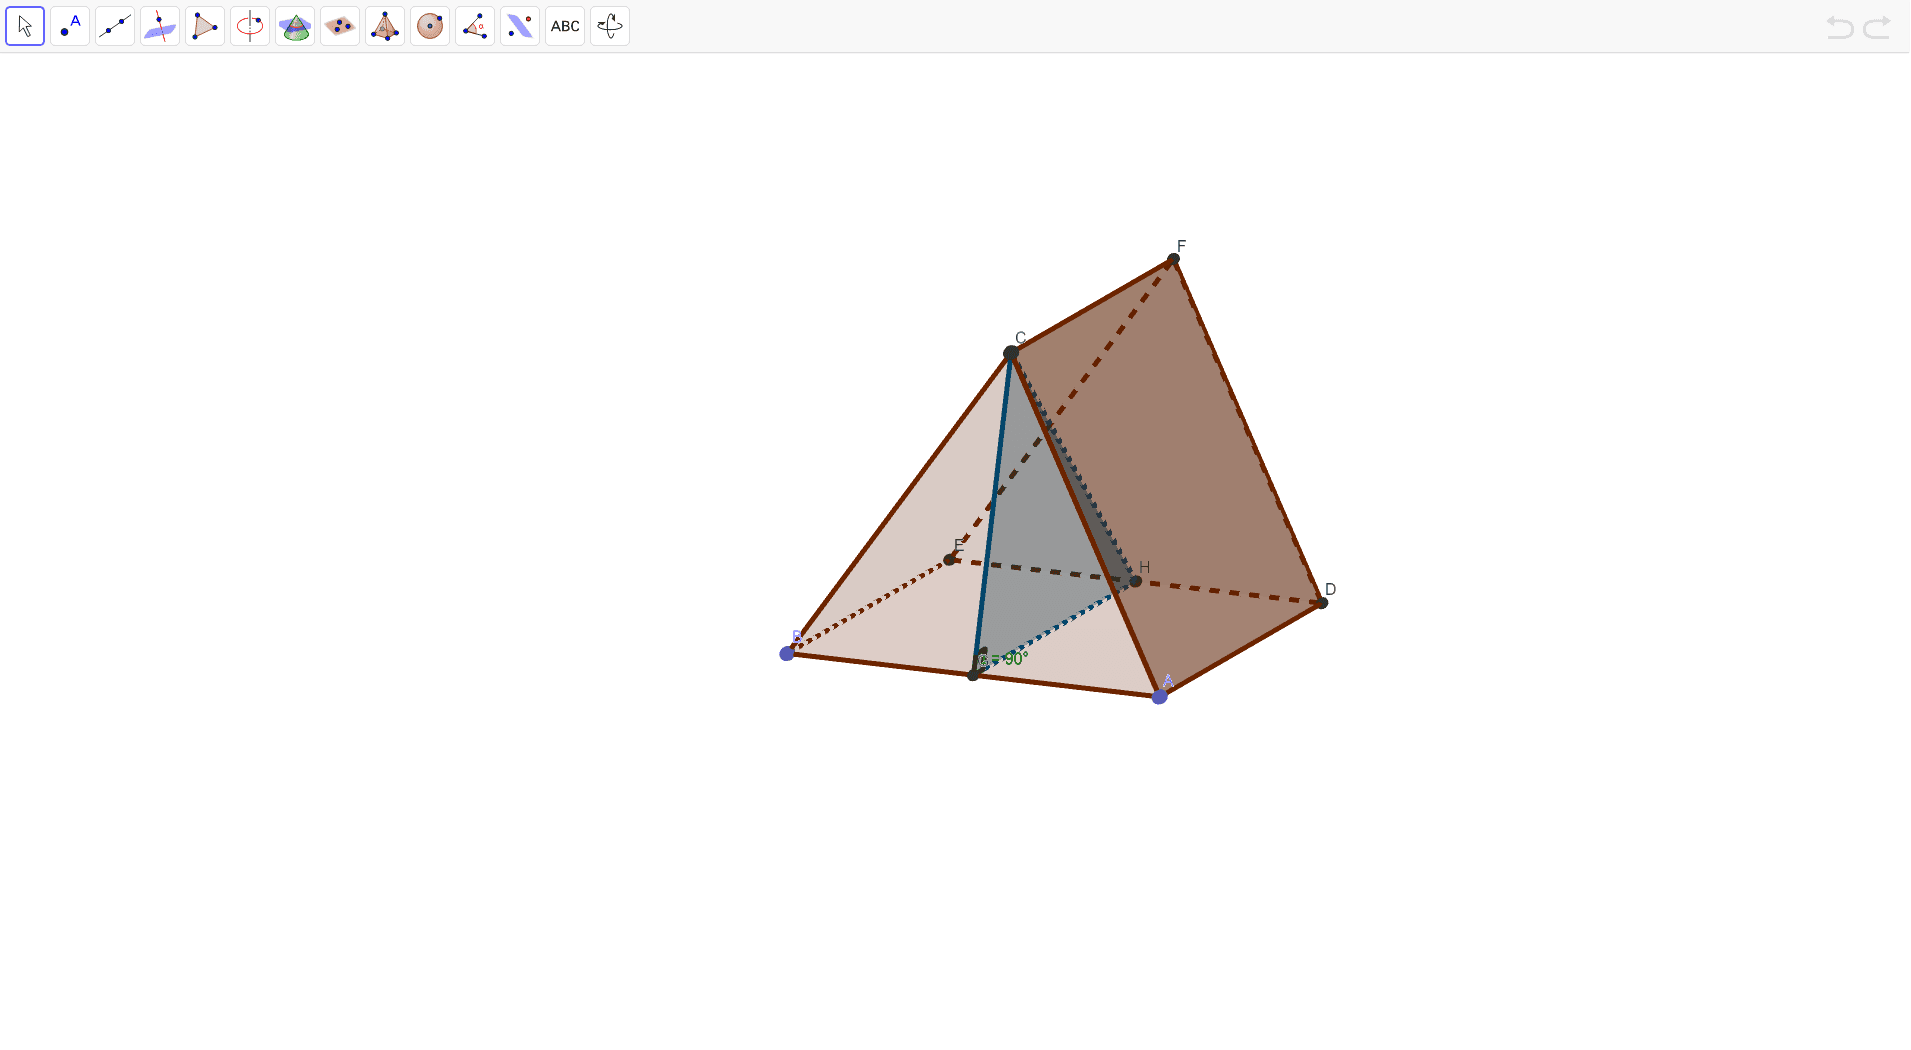Choose the Intersect Two Surfaces tool

[x=295, y=26]
